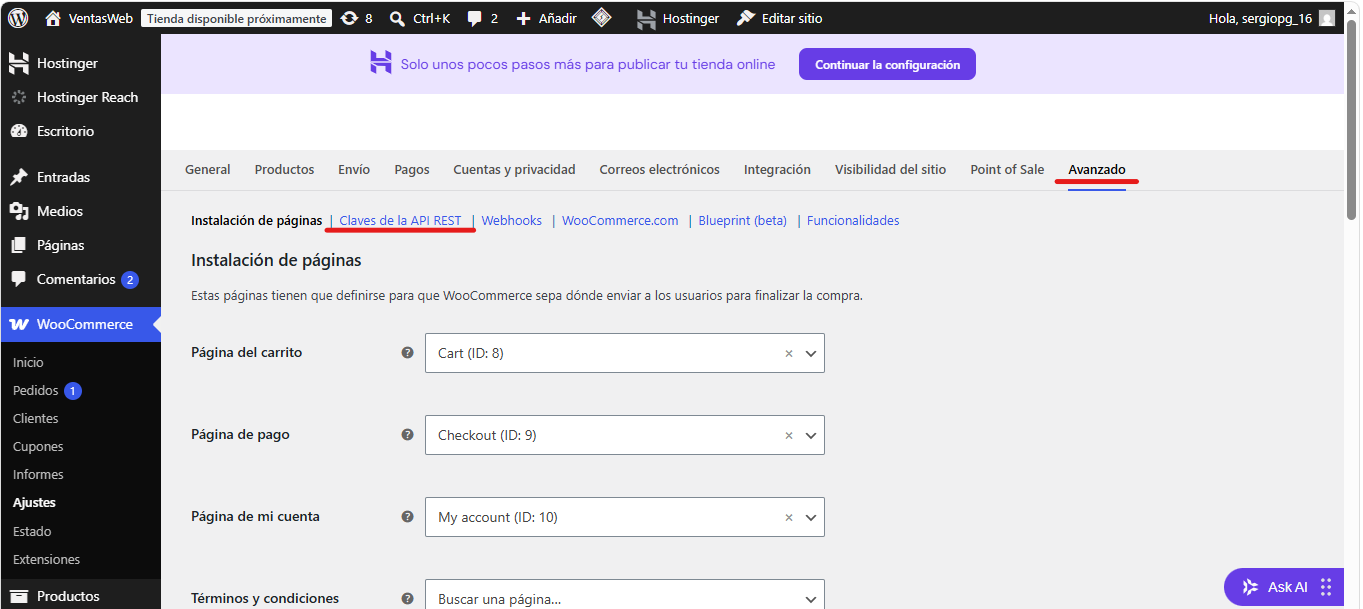Clear the Checkout (ID: 9) selection
This screenshot has width=1363, height=609.
click(x=788, y=435)
